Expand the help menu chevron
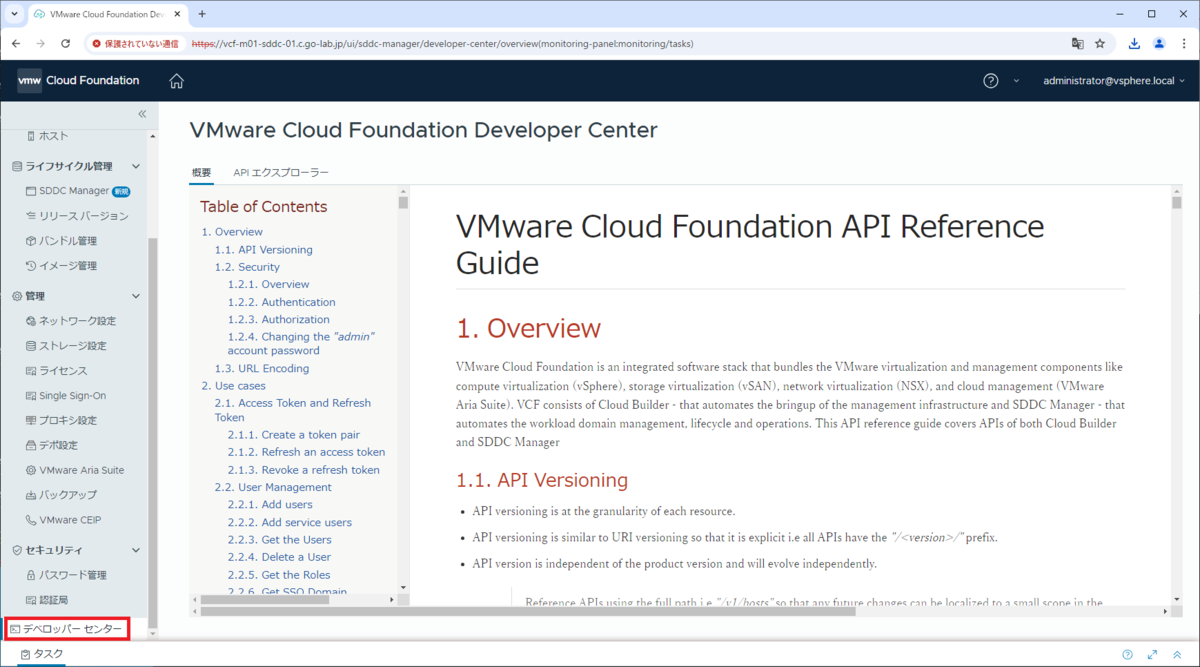Image resolution: width=1200 pixels, height=667 pixels. pos(1016,81)
